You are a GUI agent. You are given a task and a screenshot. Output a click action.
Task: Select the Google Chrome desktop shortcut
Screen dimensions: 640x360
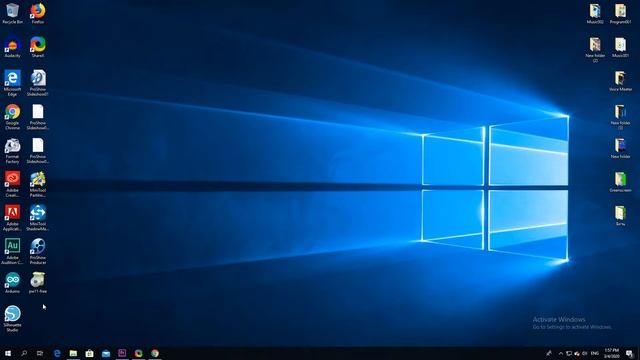coord(12,117)
